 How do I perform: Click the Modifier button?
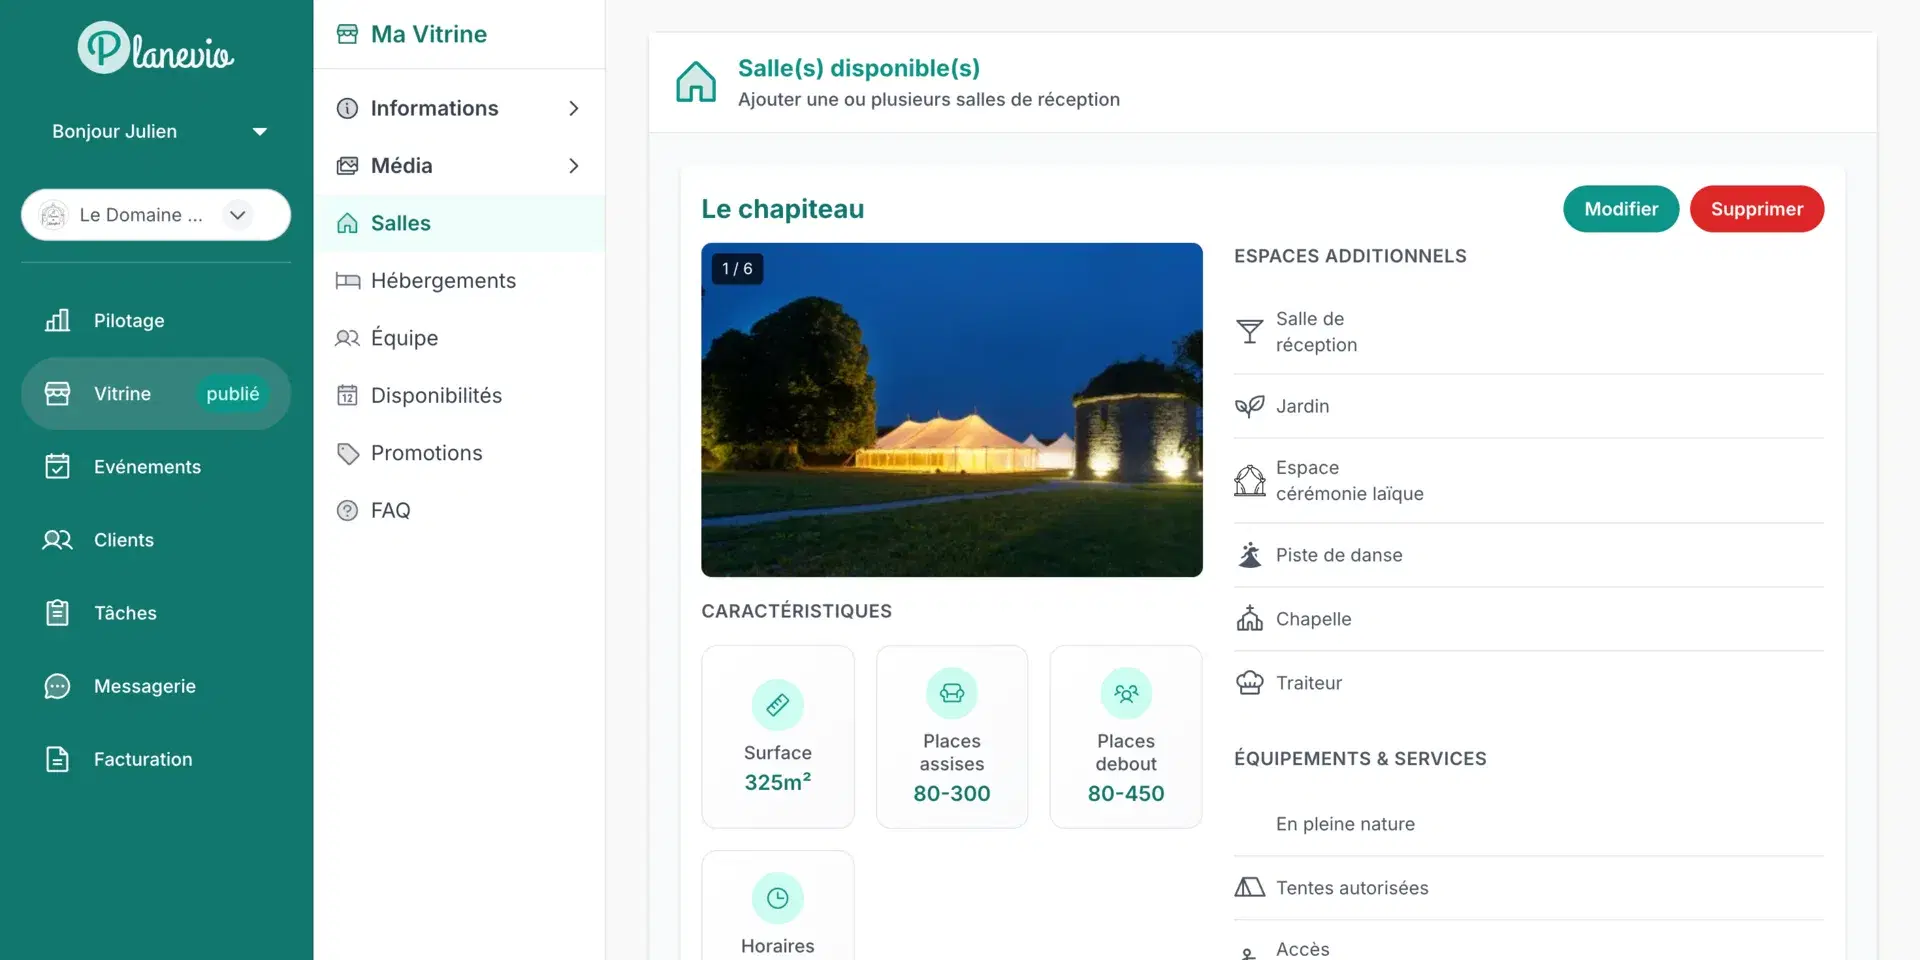click(1621, 209)
